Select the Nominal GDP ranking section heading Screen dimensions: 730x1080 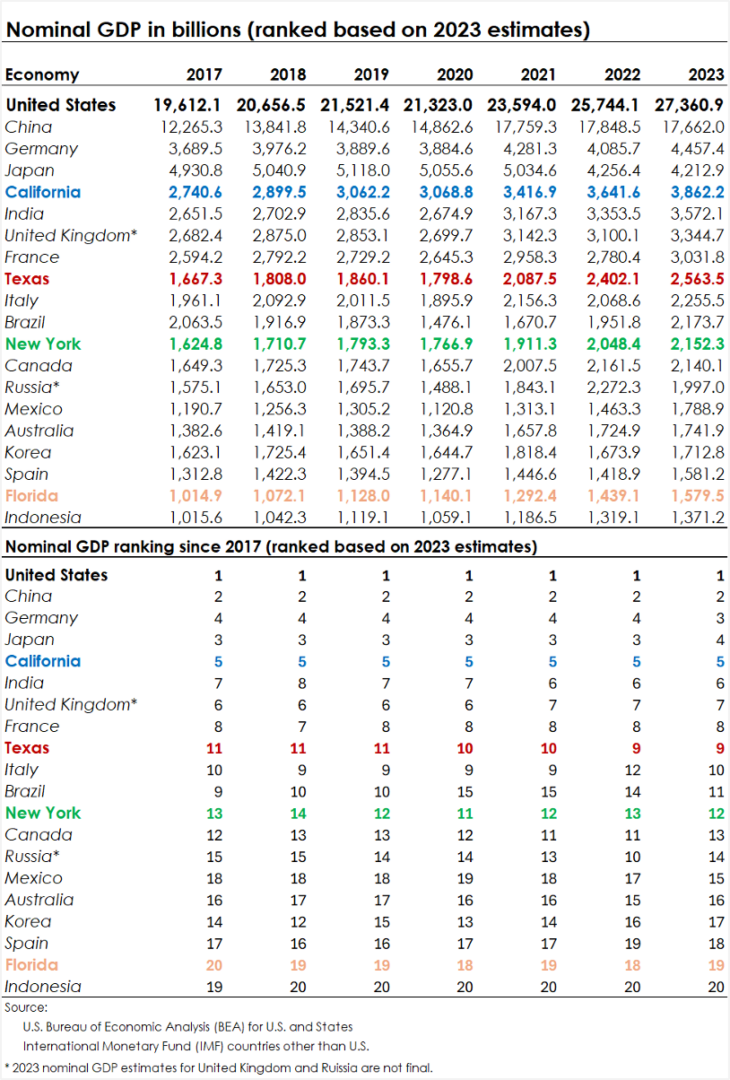click(271, 547)
